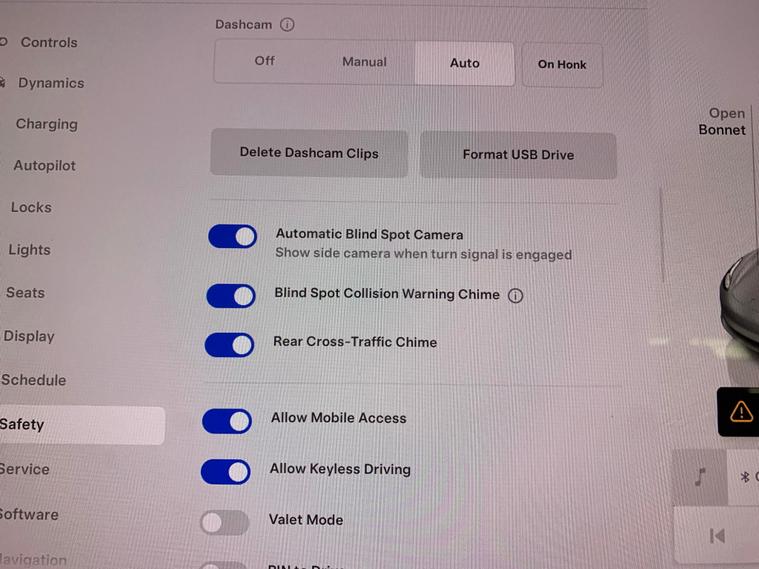Turn off Allow Mobile Access
This screenshot has width=759, height=569.
[227, 421]
